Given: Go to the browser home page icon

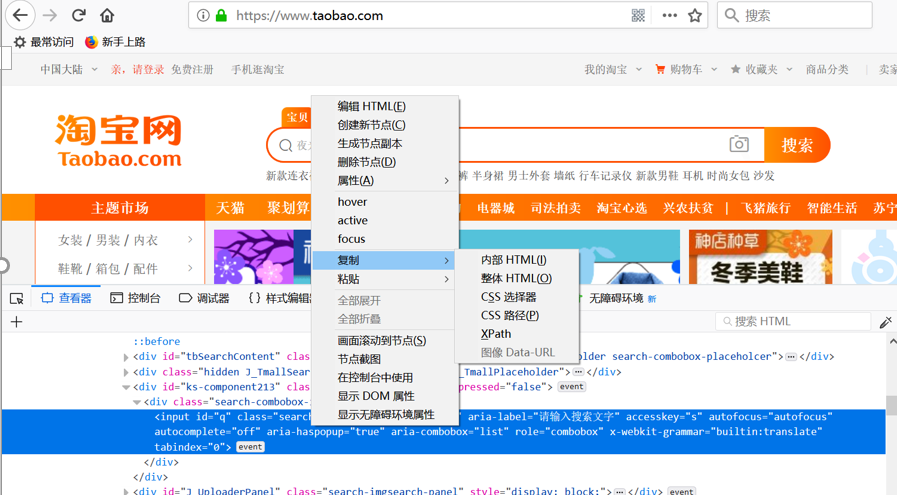Looking at the screenshot, I should [x=107, y=15].
